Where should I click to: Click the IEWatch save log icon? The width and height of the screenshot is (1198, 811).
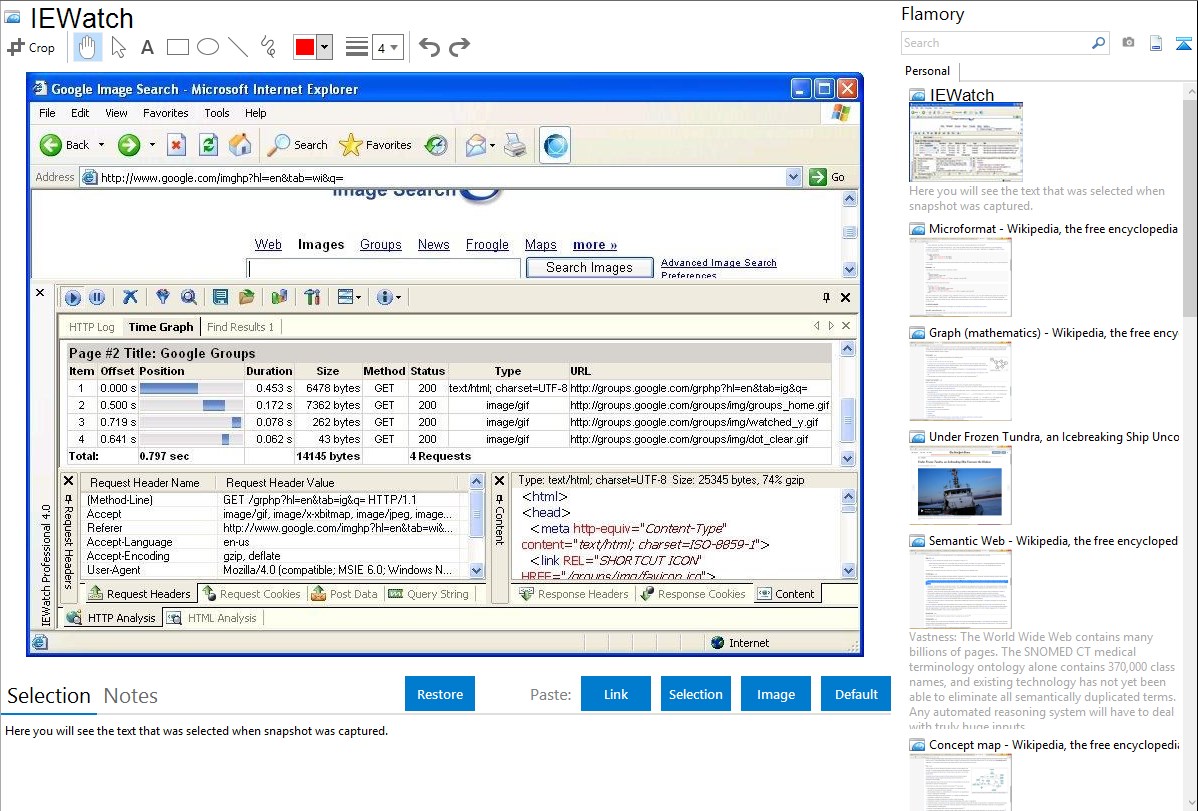tap(220, 297)
